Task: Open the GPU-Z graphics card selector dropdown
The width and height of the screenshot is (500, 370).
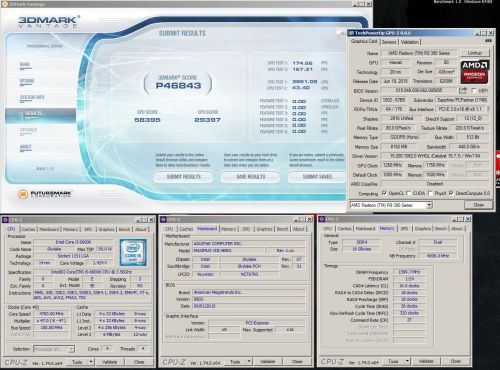Action: pyautogui.click(x=429, y=205)
